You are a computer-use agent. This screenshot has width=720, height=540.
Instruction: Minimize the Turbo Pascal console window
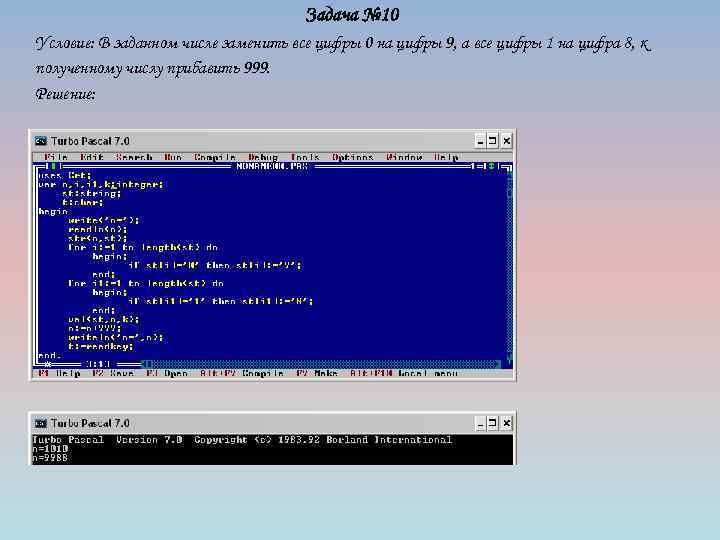point(480,423)
